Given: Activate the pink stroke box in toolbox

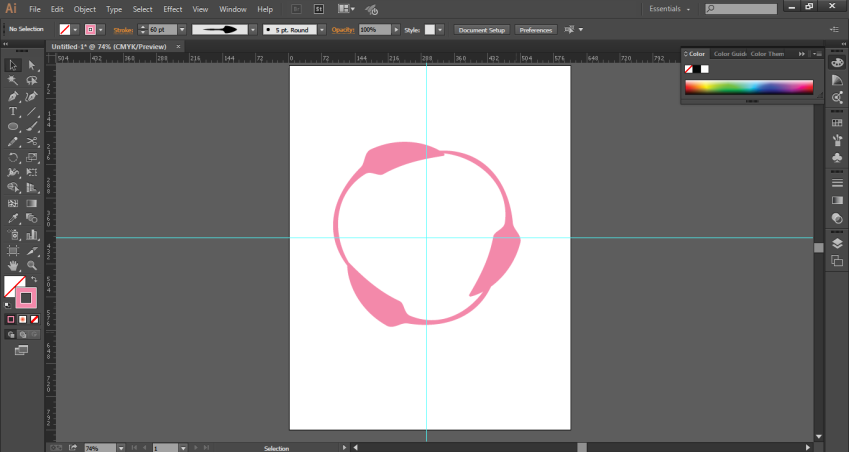Looking at the screenshot, I should [26, 298].
